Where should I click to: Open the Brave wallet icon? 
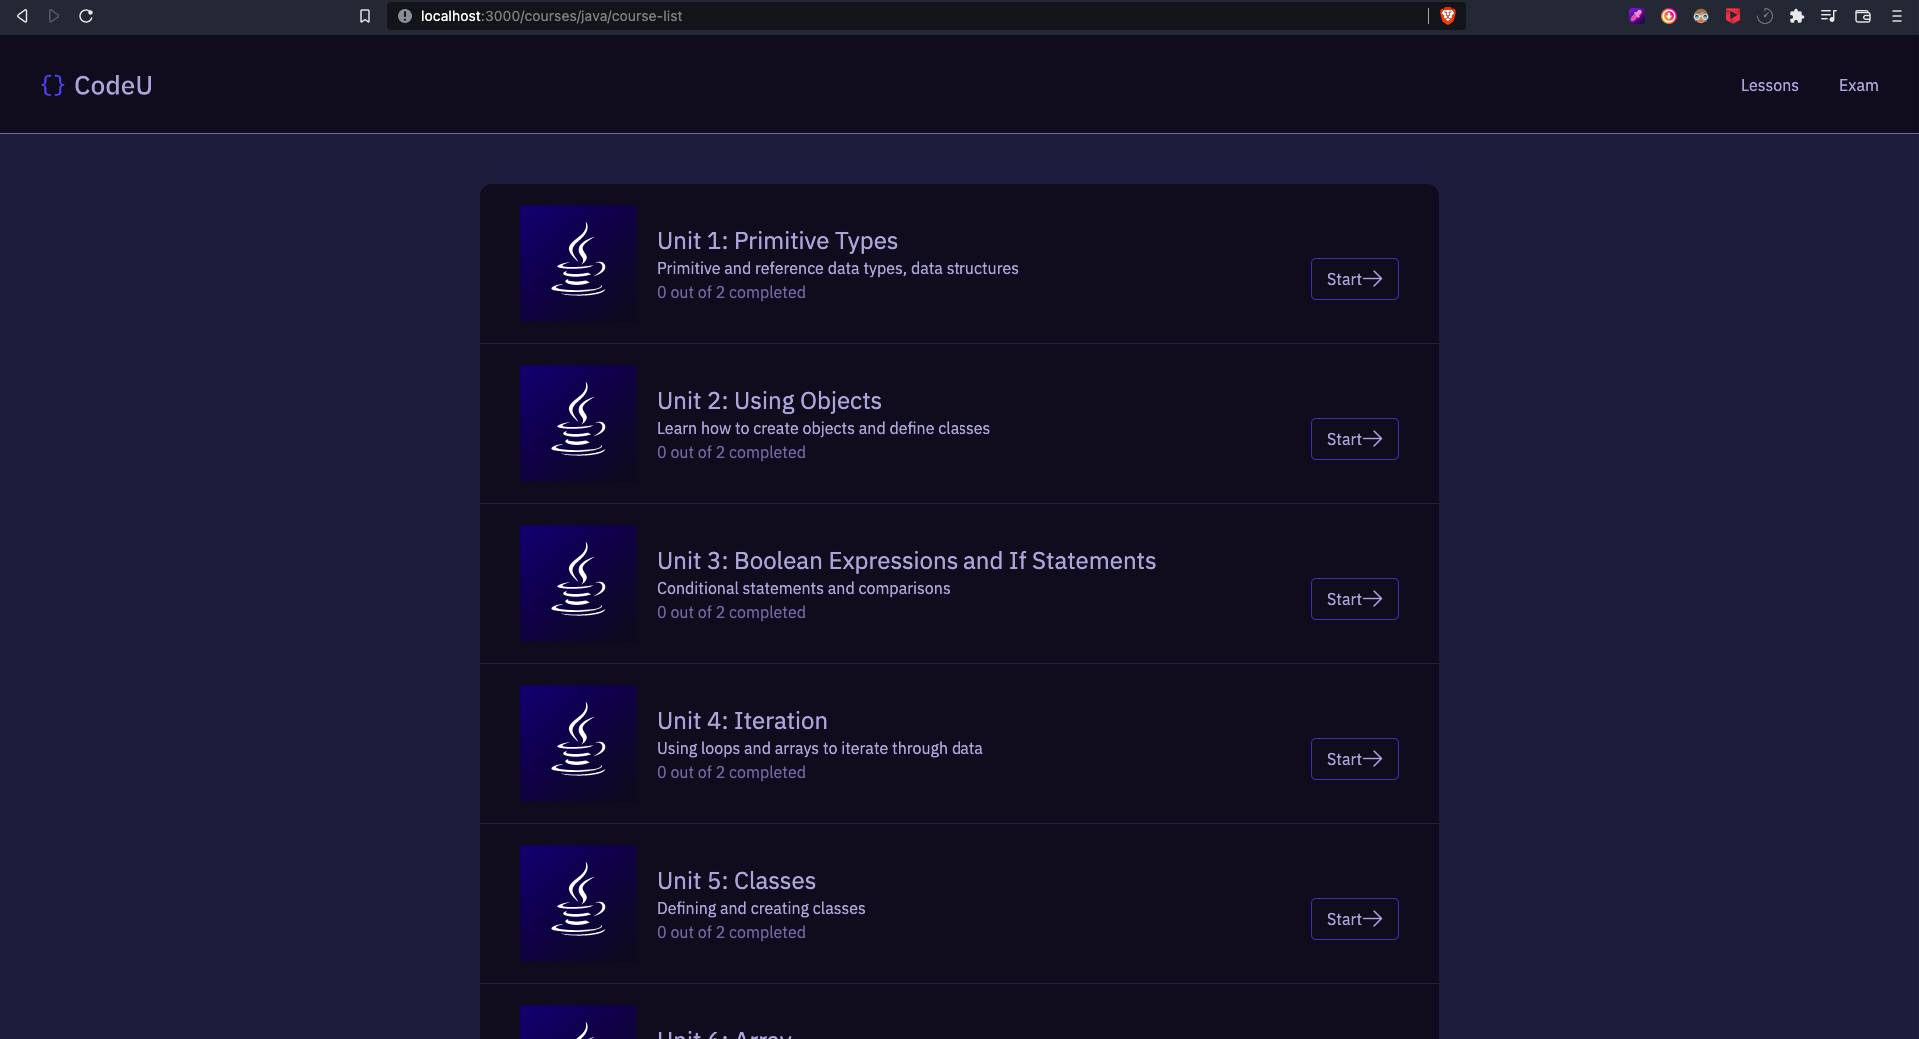click(x=1863, y=16)
